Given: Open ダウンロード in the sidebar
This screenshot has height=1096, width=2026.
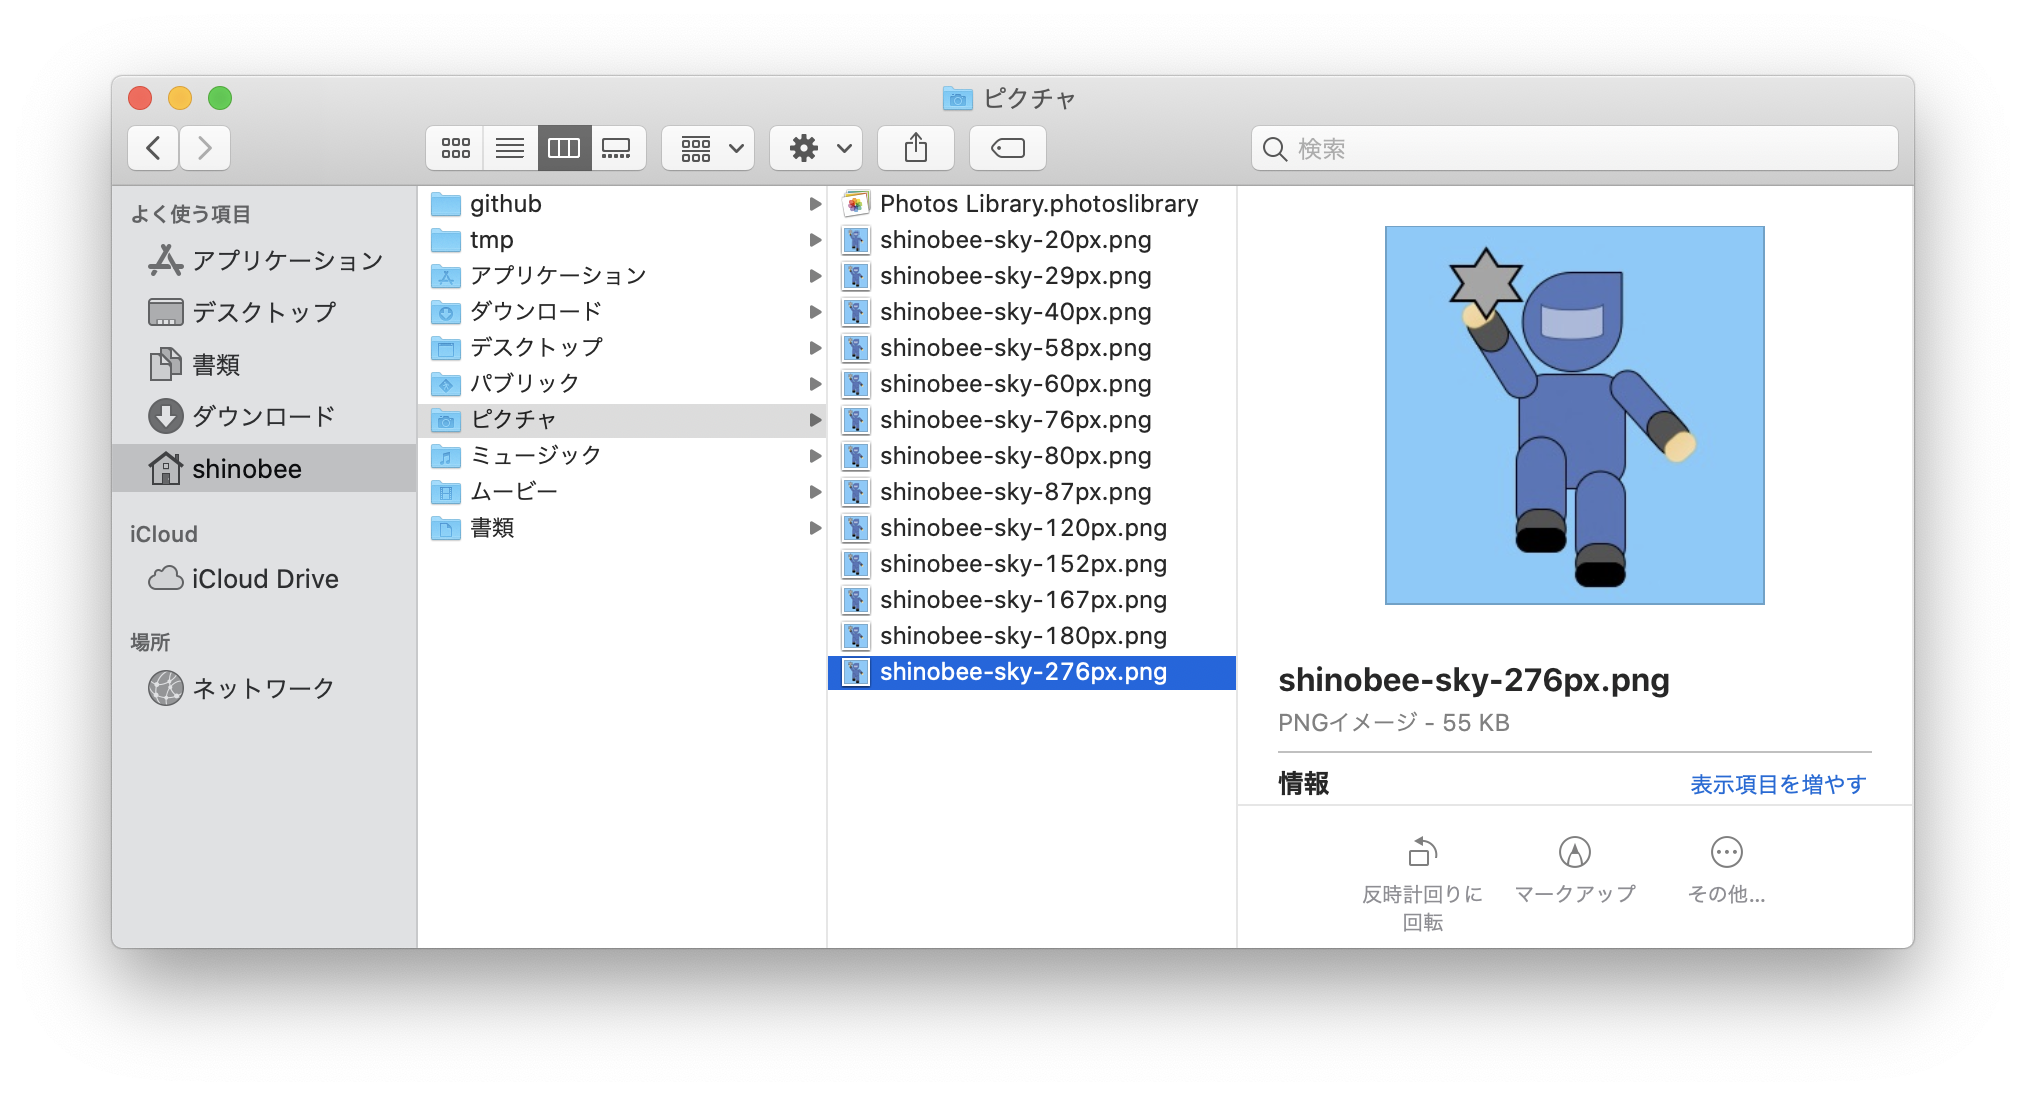Looking at the screenshot, I should click(x=264, y=416).
